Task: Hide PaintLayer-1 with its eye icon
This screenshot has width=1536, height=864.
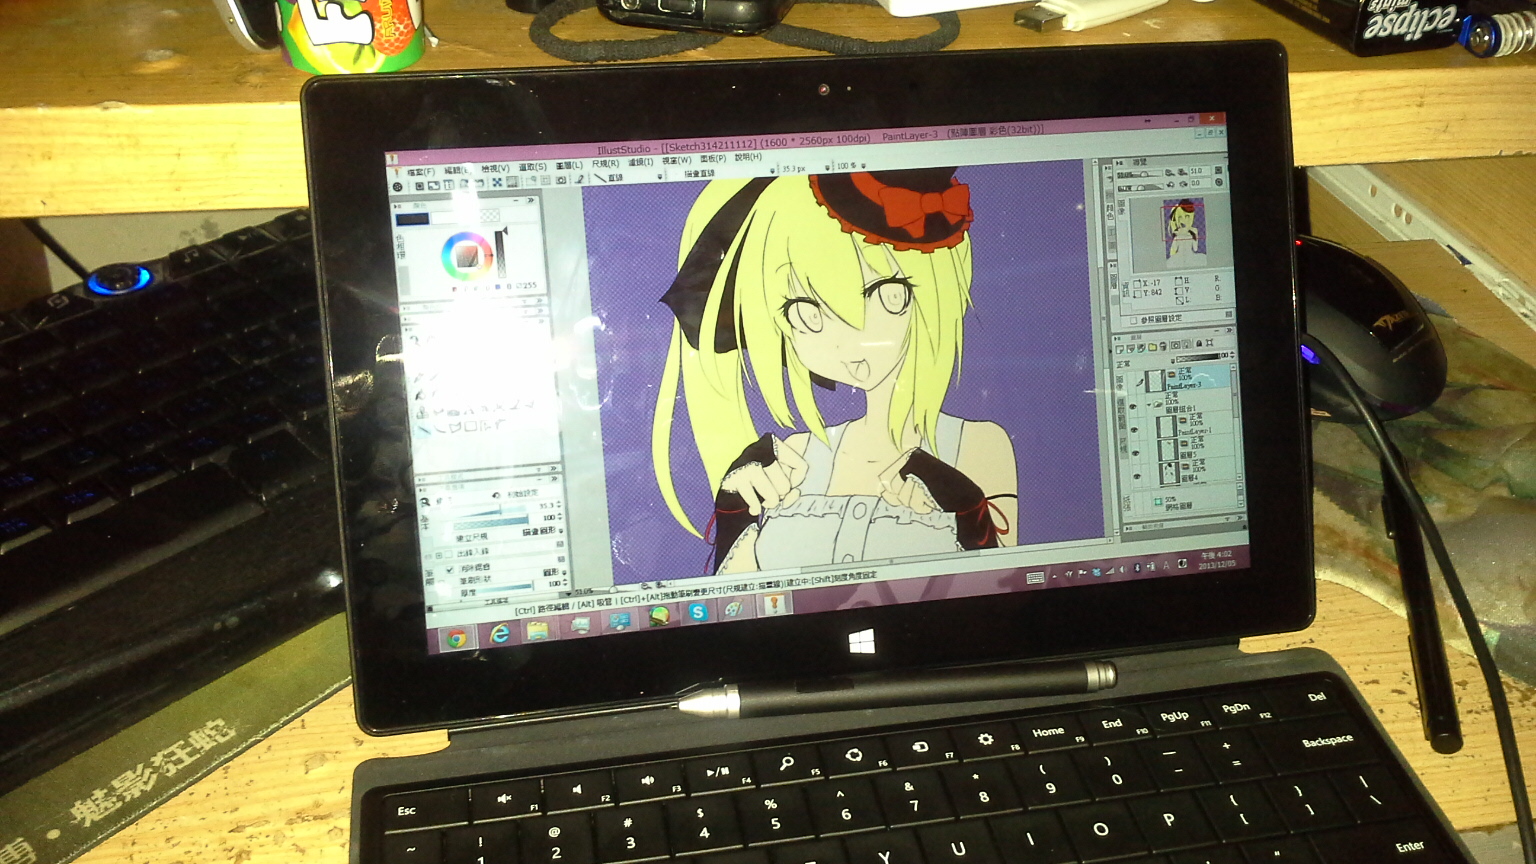Action: tap(1134, 430)
